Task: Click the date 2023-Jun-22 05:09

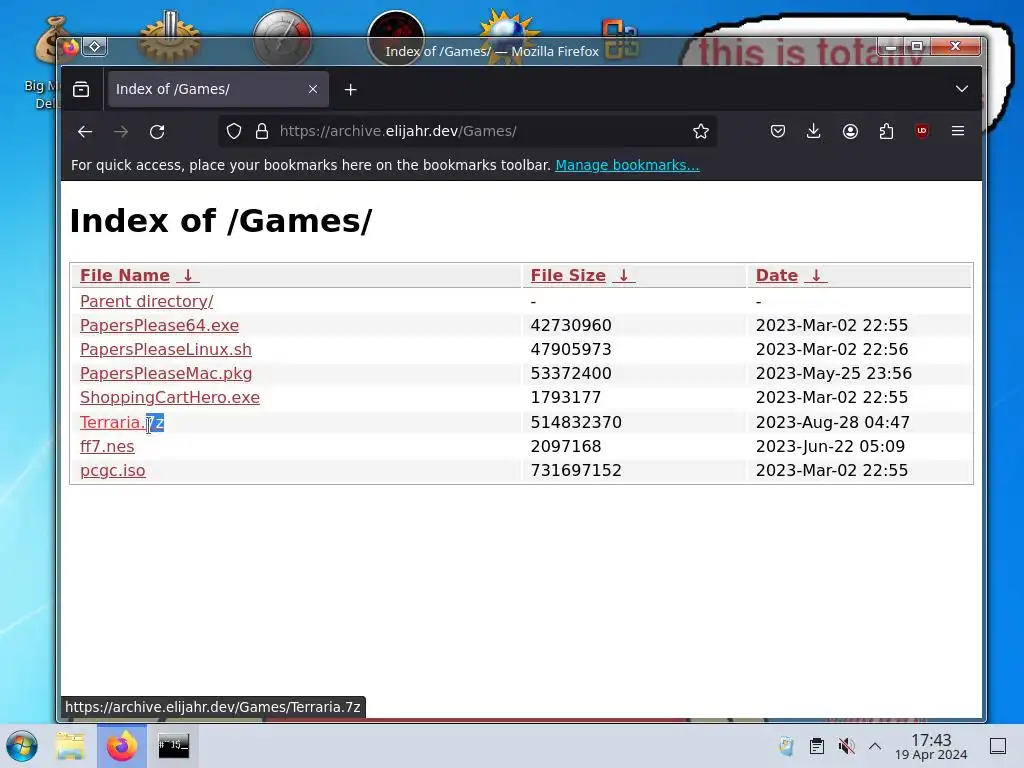Action: (830, 447)
